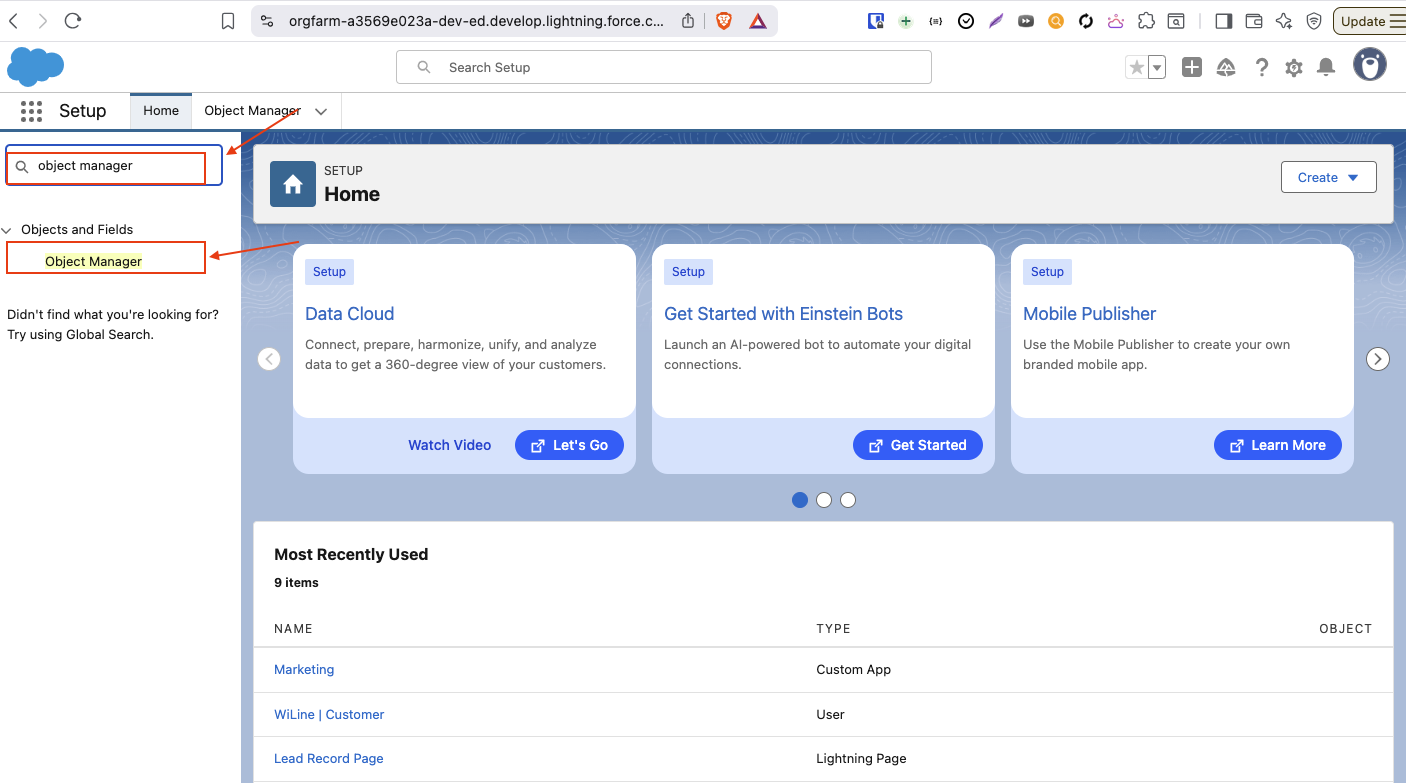
Task: Select the first carousel page dot
Action: 800,500
